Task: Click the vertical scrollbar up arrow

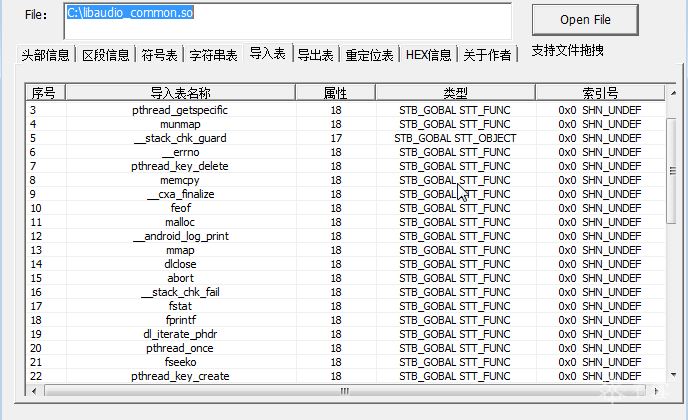Action: 673,93
